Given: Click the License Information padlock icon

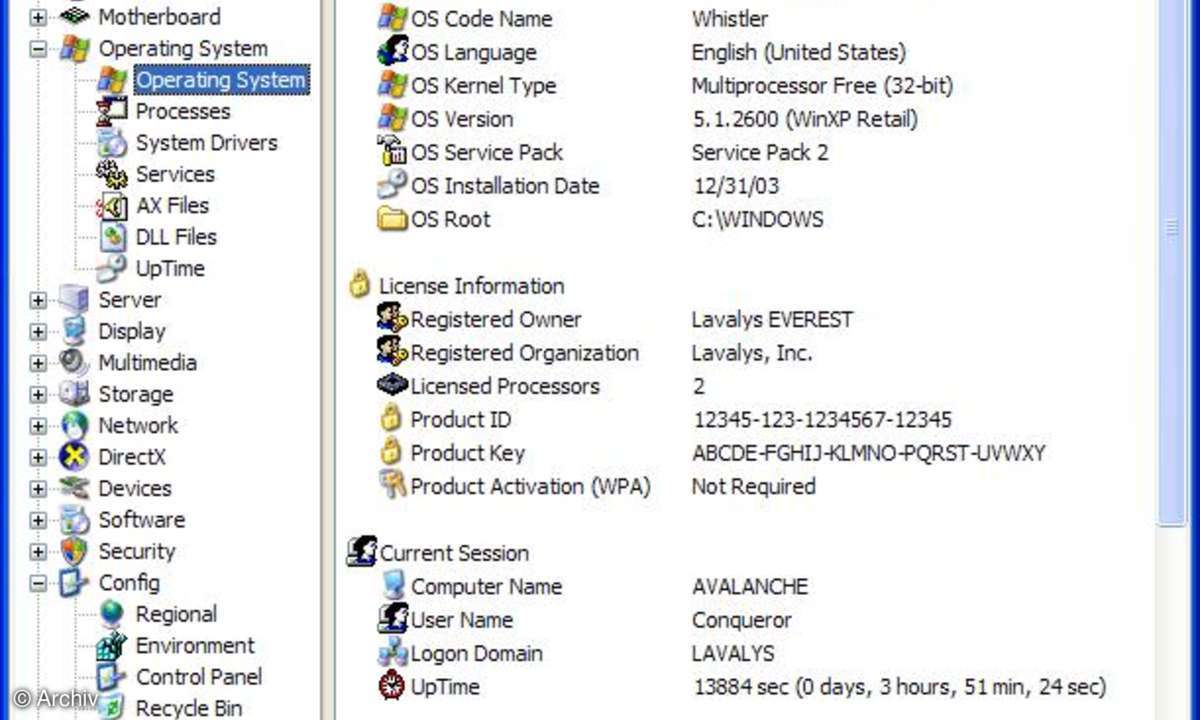Looking at the screenshot, I should (x=360, y=285).
